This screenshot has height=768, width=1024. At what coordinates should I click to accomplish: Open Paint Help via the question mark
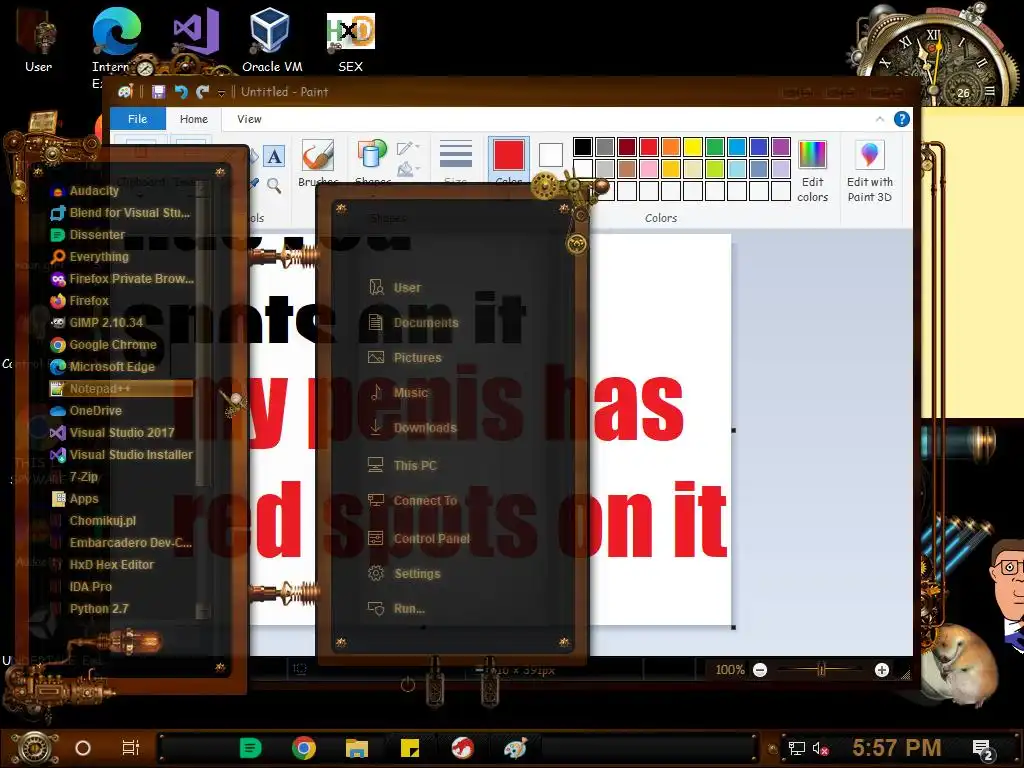pyautogui.click(x=901, y=119)
